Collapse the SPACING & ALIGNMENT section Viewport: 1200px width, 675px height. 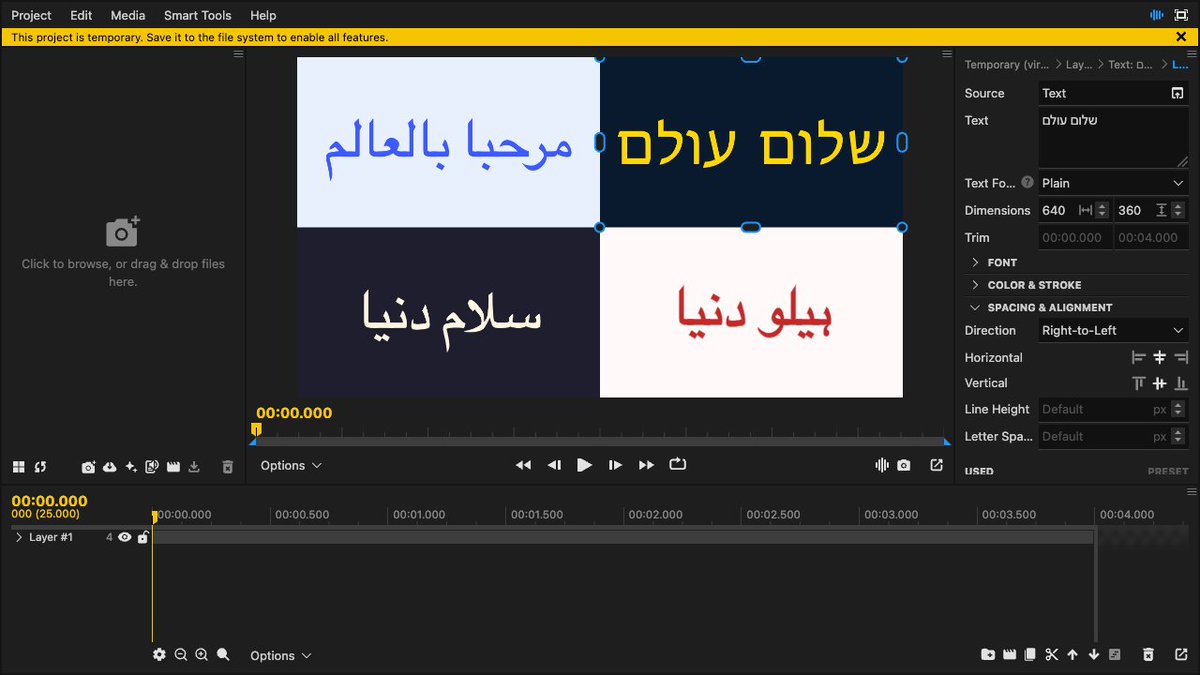click(1077, 308)
